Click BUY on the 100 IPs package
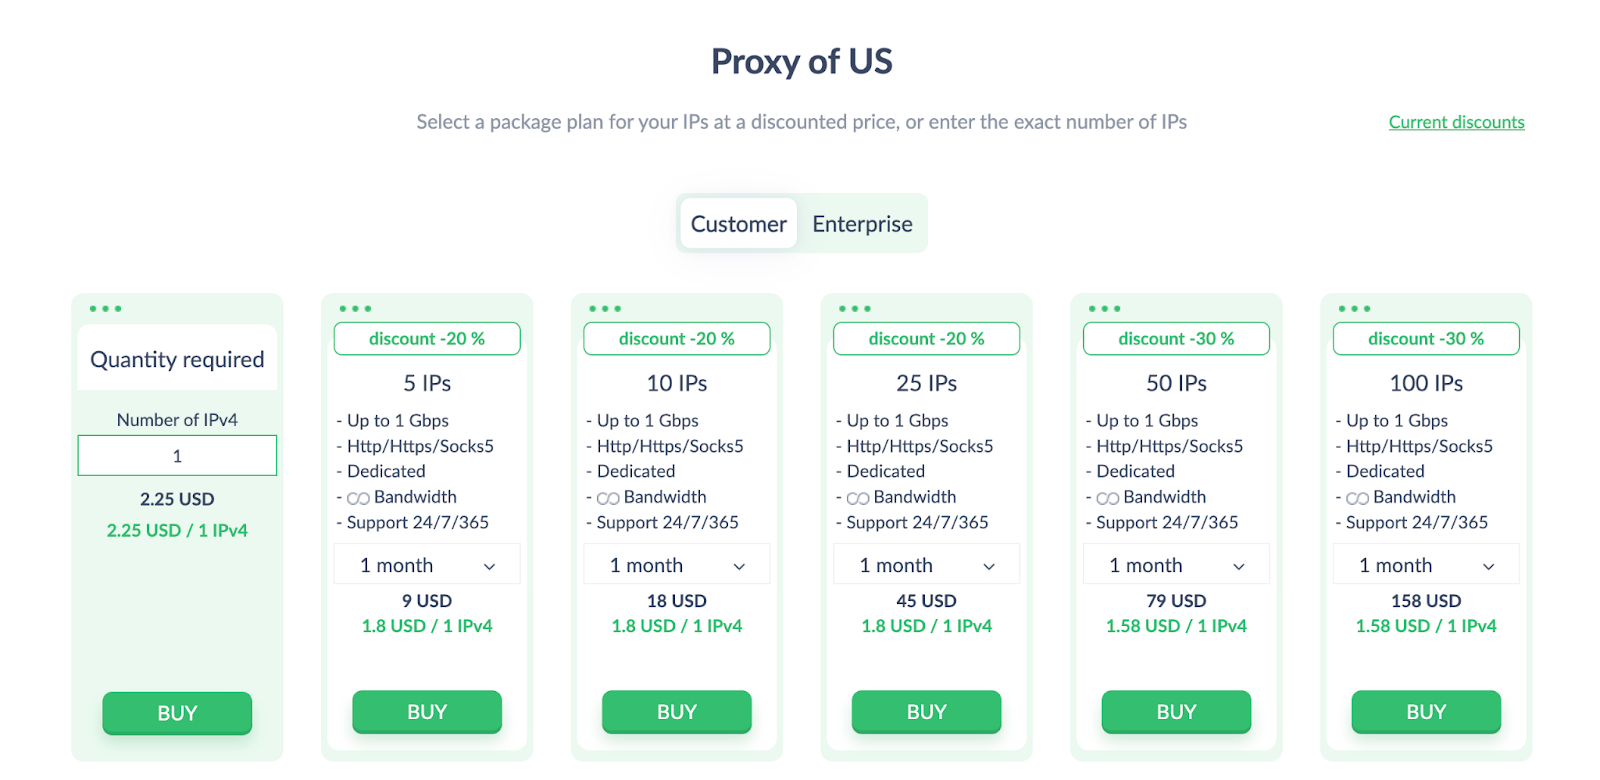Image resolution: width=1600 pixels, height=780 pixels. (1425, 712)
